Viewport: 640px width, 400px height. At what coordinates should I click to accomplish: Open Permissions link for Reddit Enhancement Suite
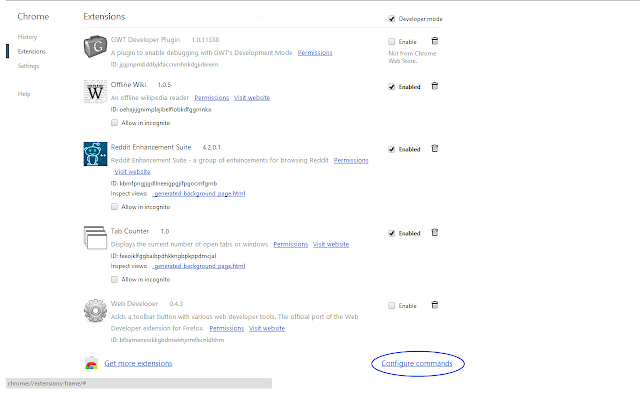(351, 160)
